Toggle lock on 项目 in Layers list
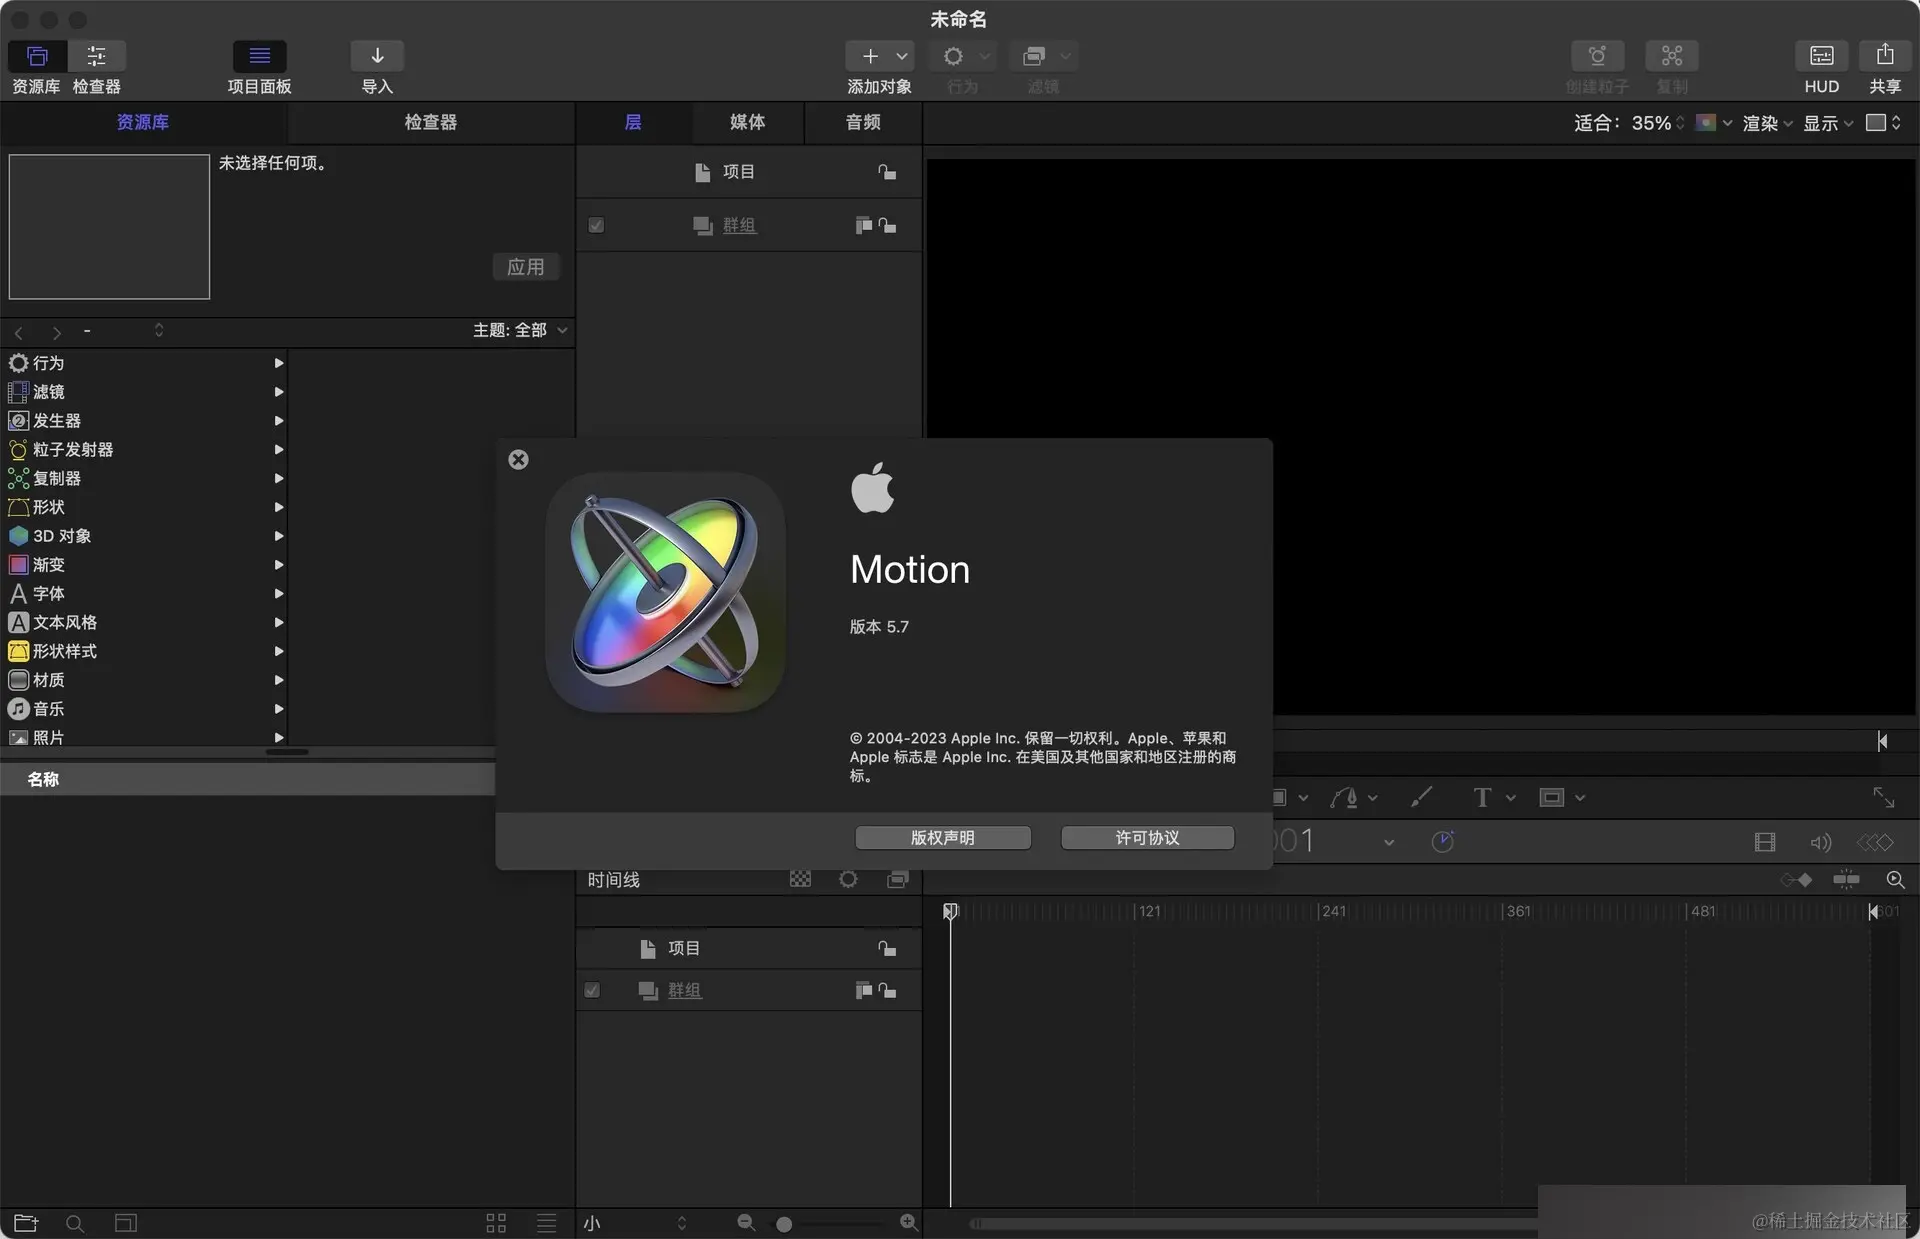This screenshot has width=1920, height=1239. (x=887, y=172)
